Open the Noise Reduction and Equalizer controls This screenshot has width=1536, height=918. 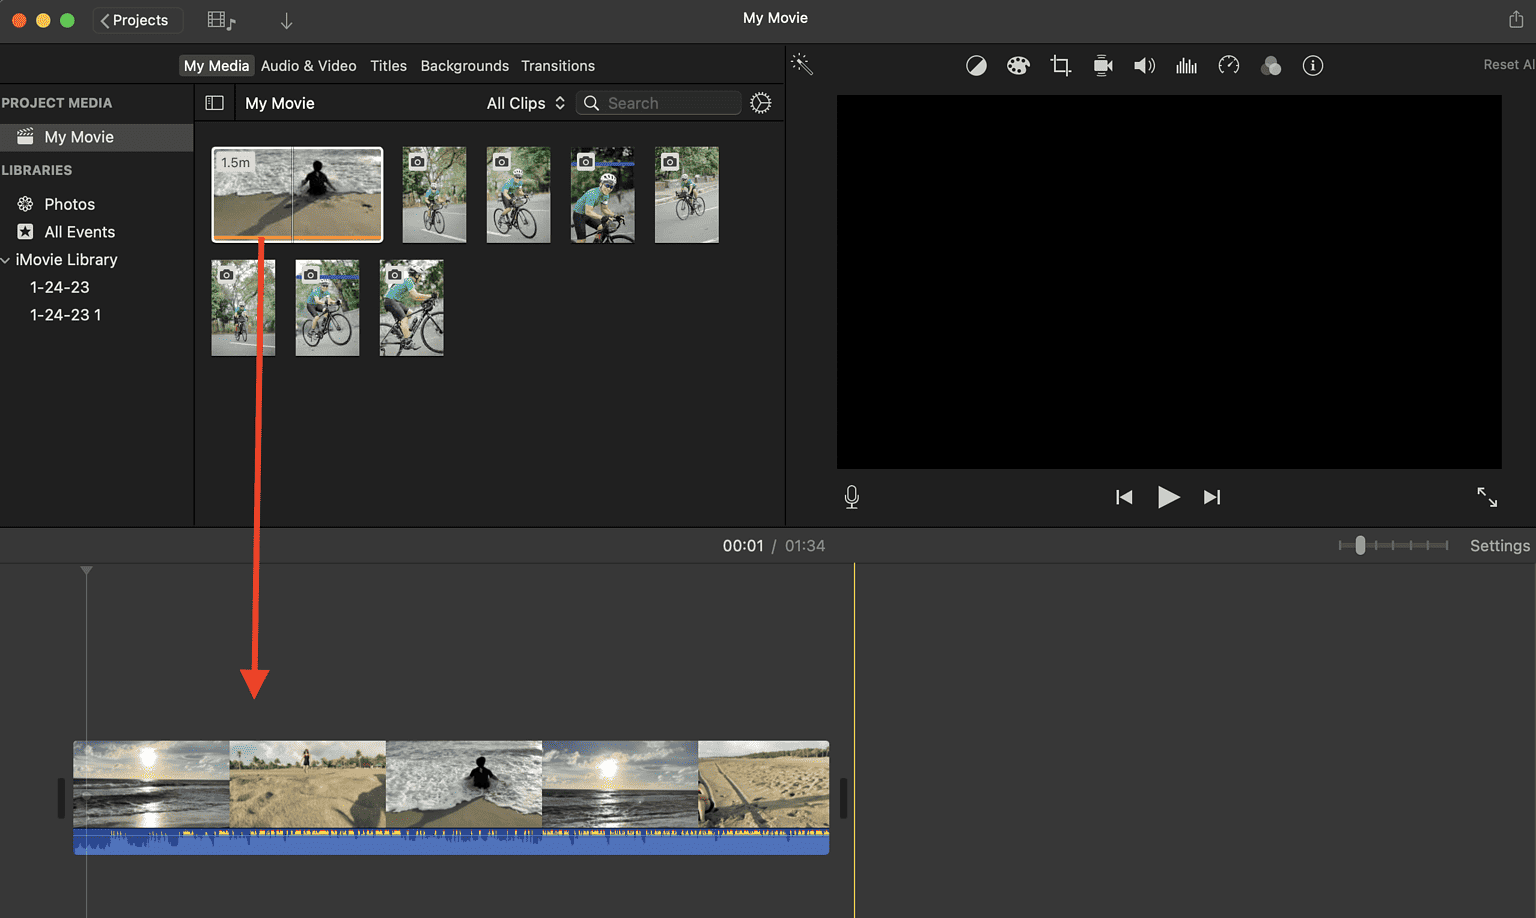1186,65
